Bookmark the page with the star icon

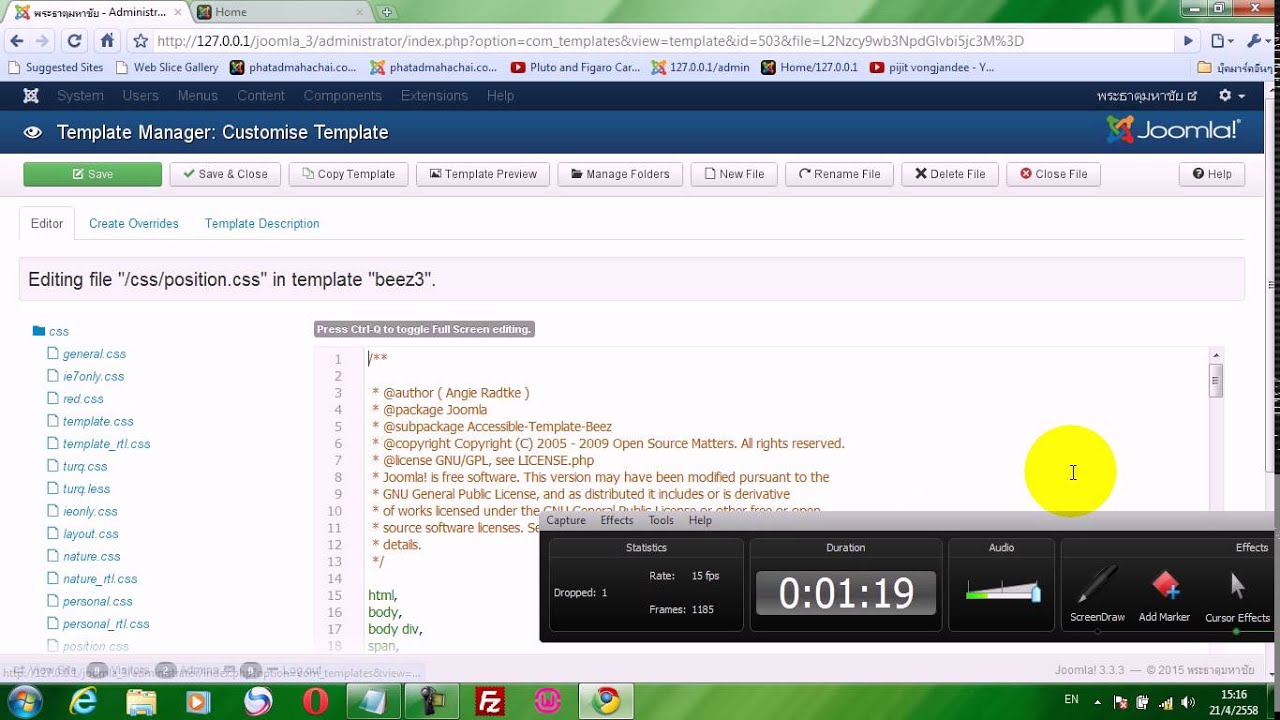(140, 41)
